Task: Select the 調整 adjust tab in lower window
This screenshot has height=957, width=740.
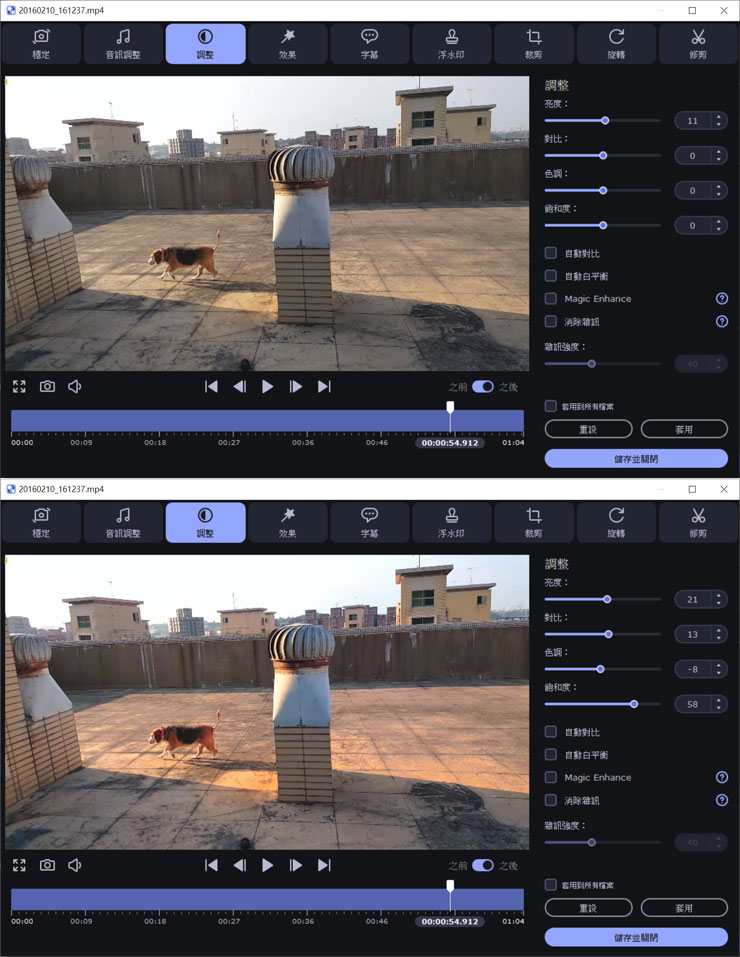Action: click(205, 522)
